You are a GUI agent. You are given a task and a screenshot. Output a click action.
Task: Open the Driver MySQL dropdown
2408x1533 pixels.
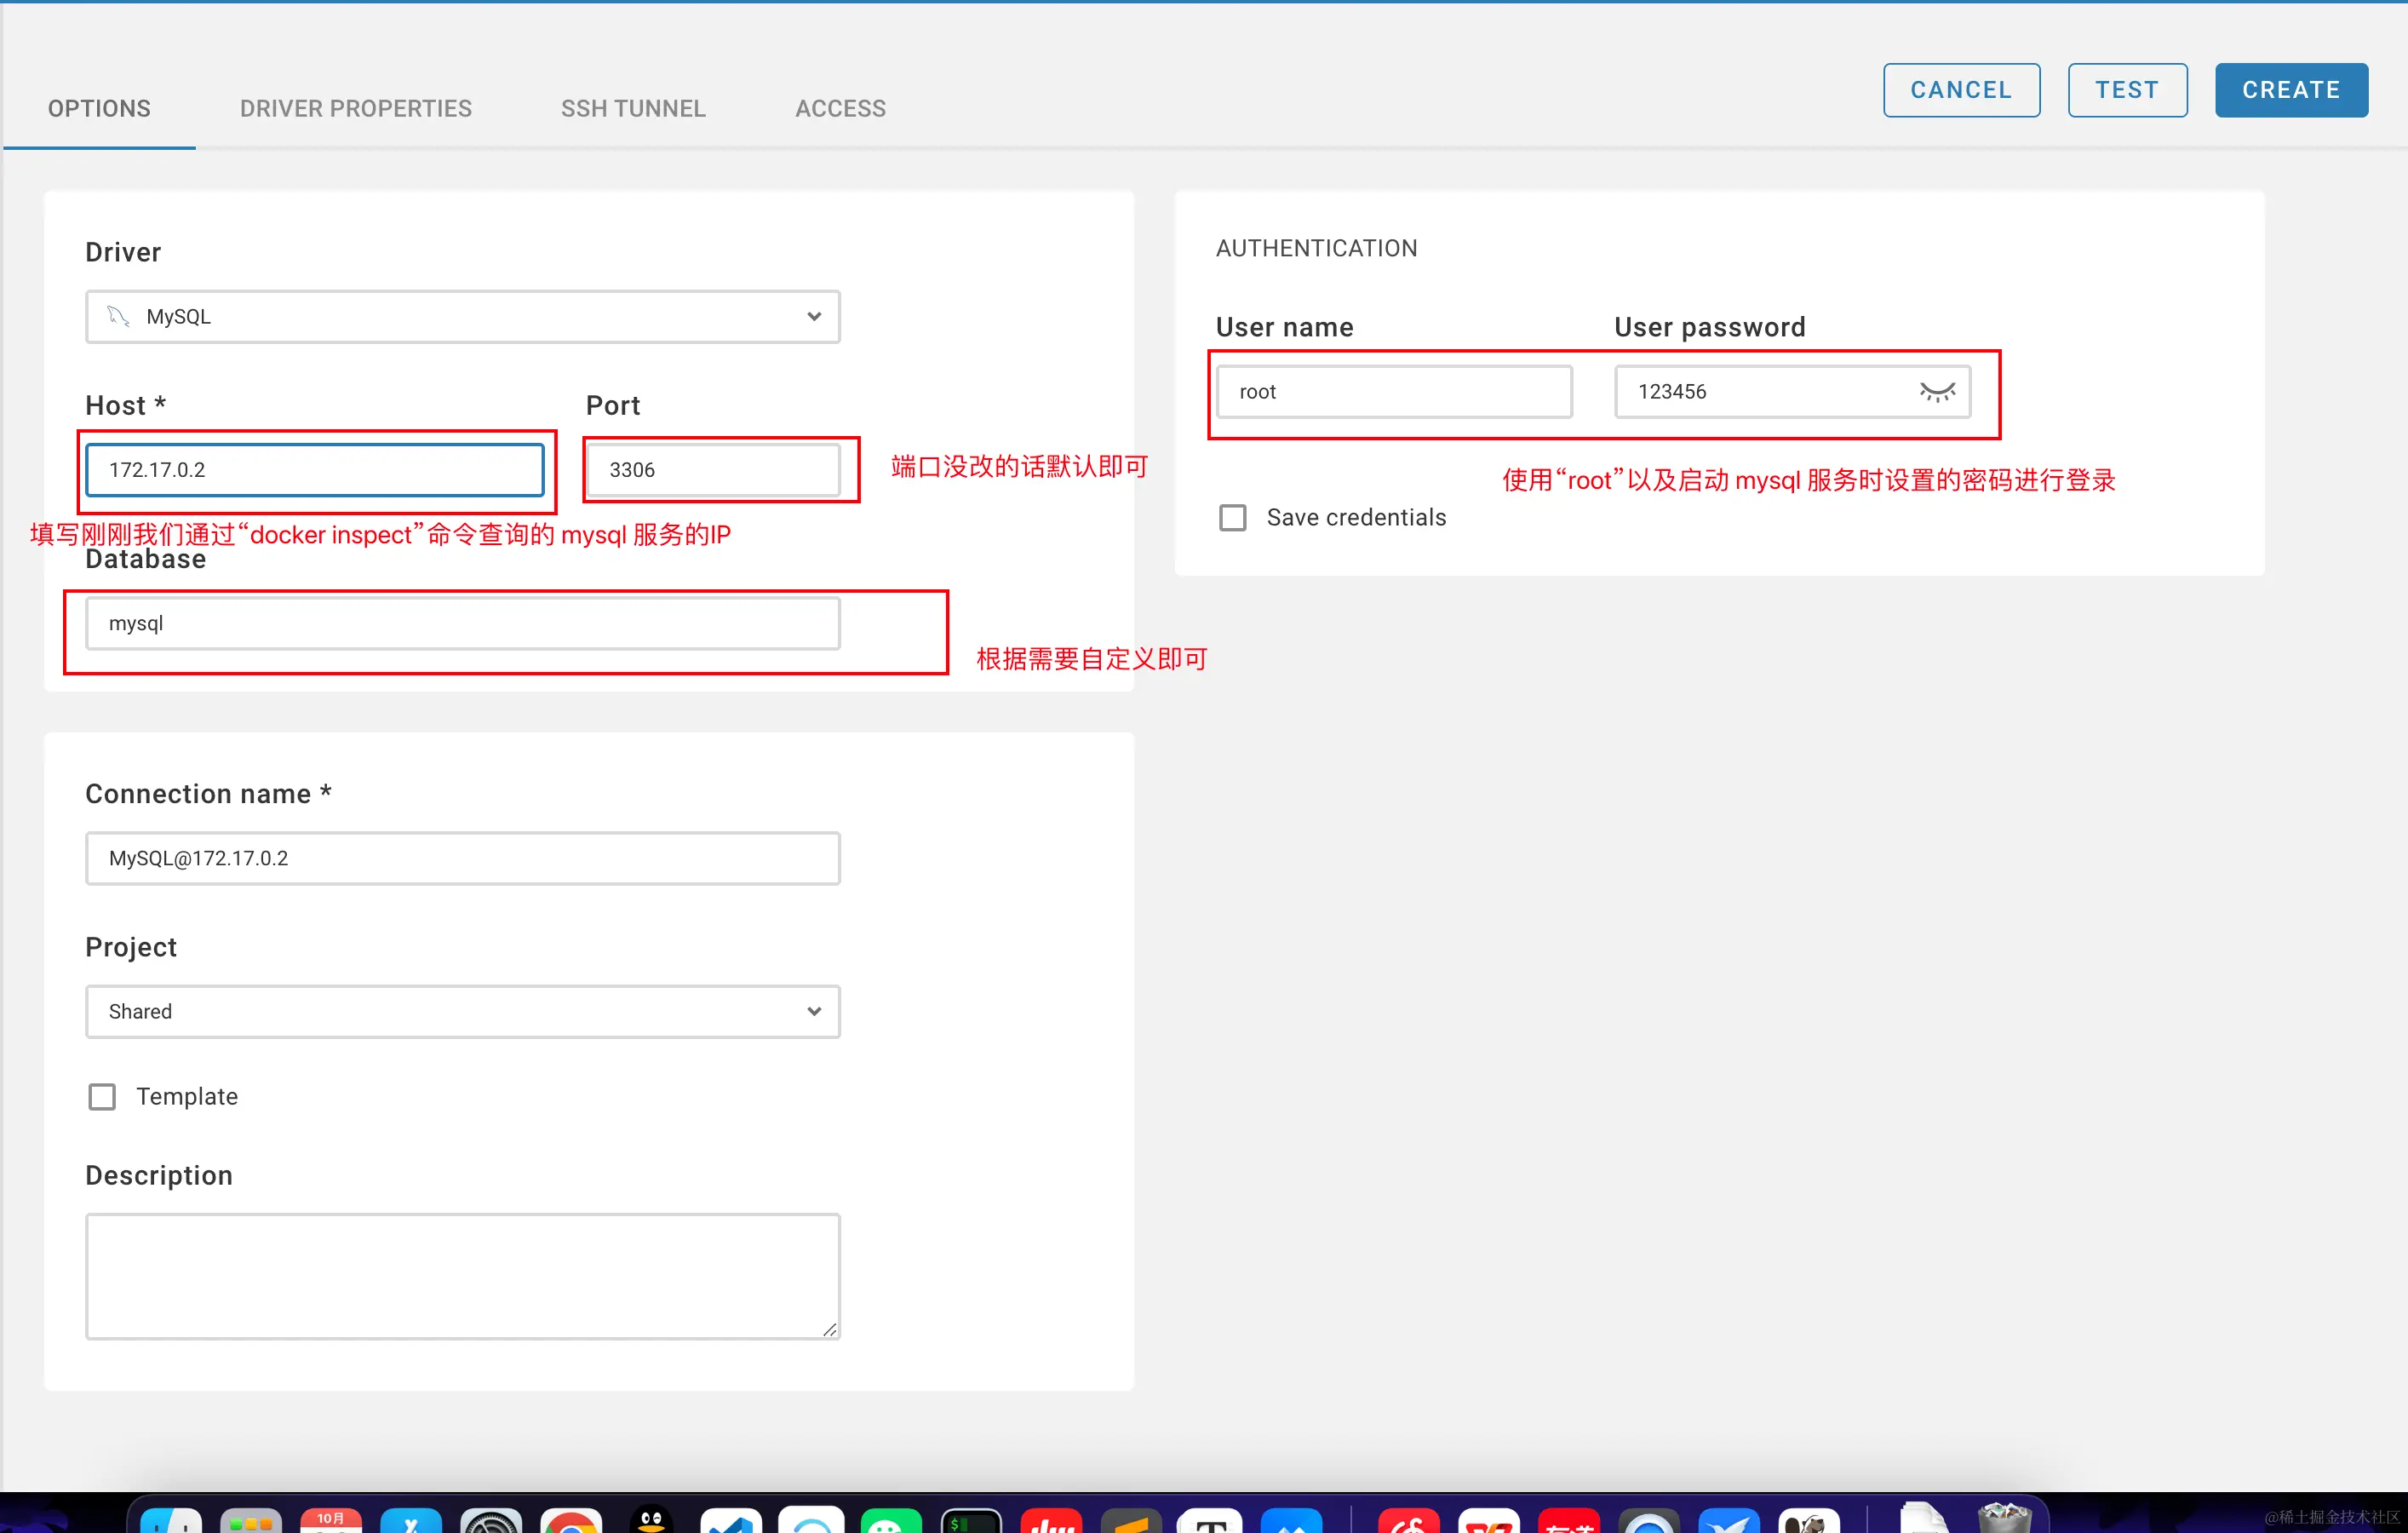point(462,317)
